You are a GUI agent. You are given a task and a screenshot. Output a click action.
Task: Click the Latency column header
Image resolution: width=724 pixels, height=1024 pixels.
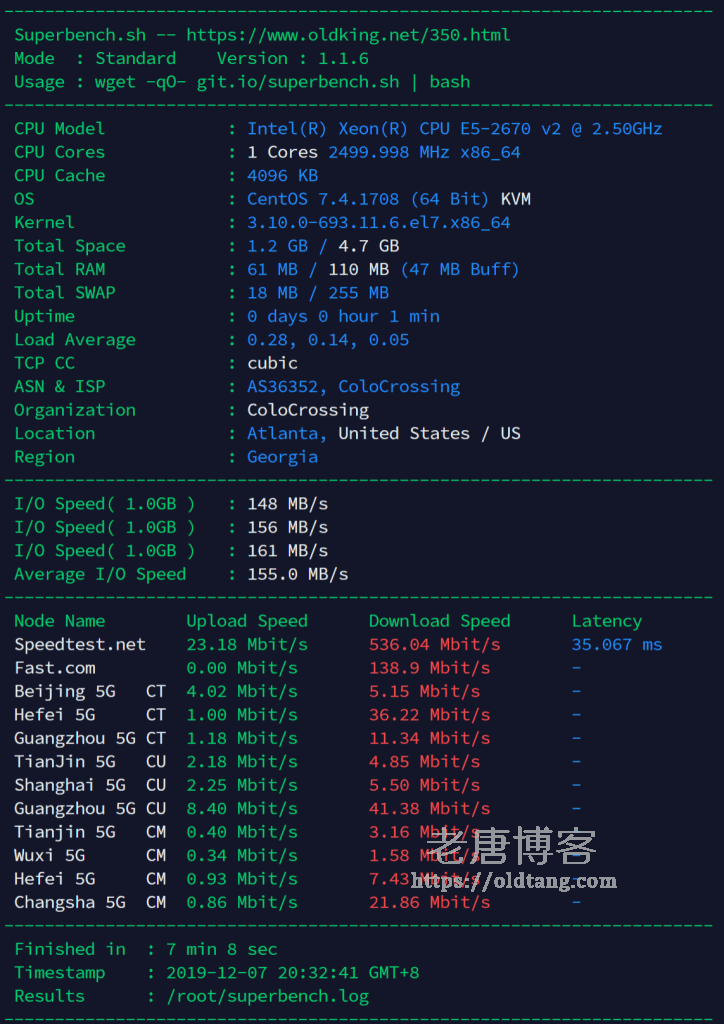click(606, 622)
